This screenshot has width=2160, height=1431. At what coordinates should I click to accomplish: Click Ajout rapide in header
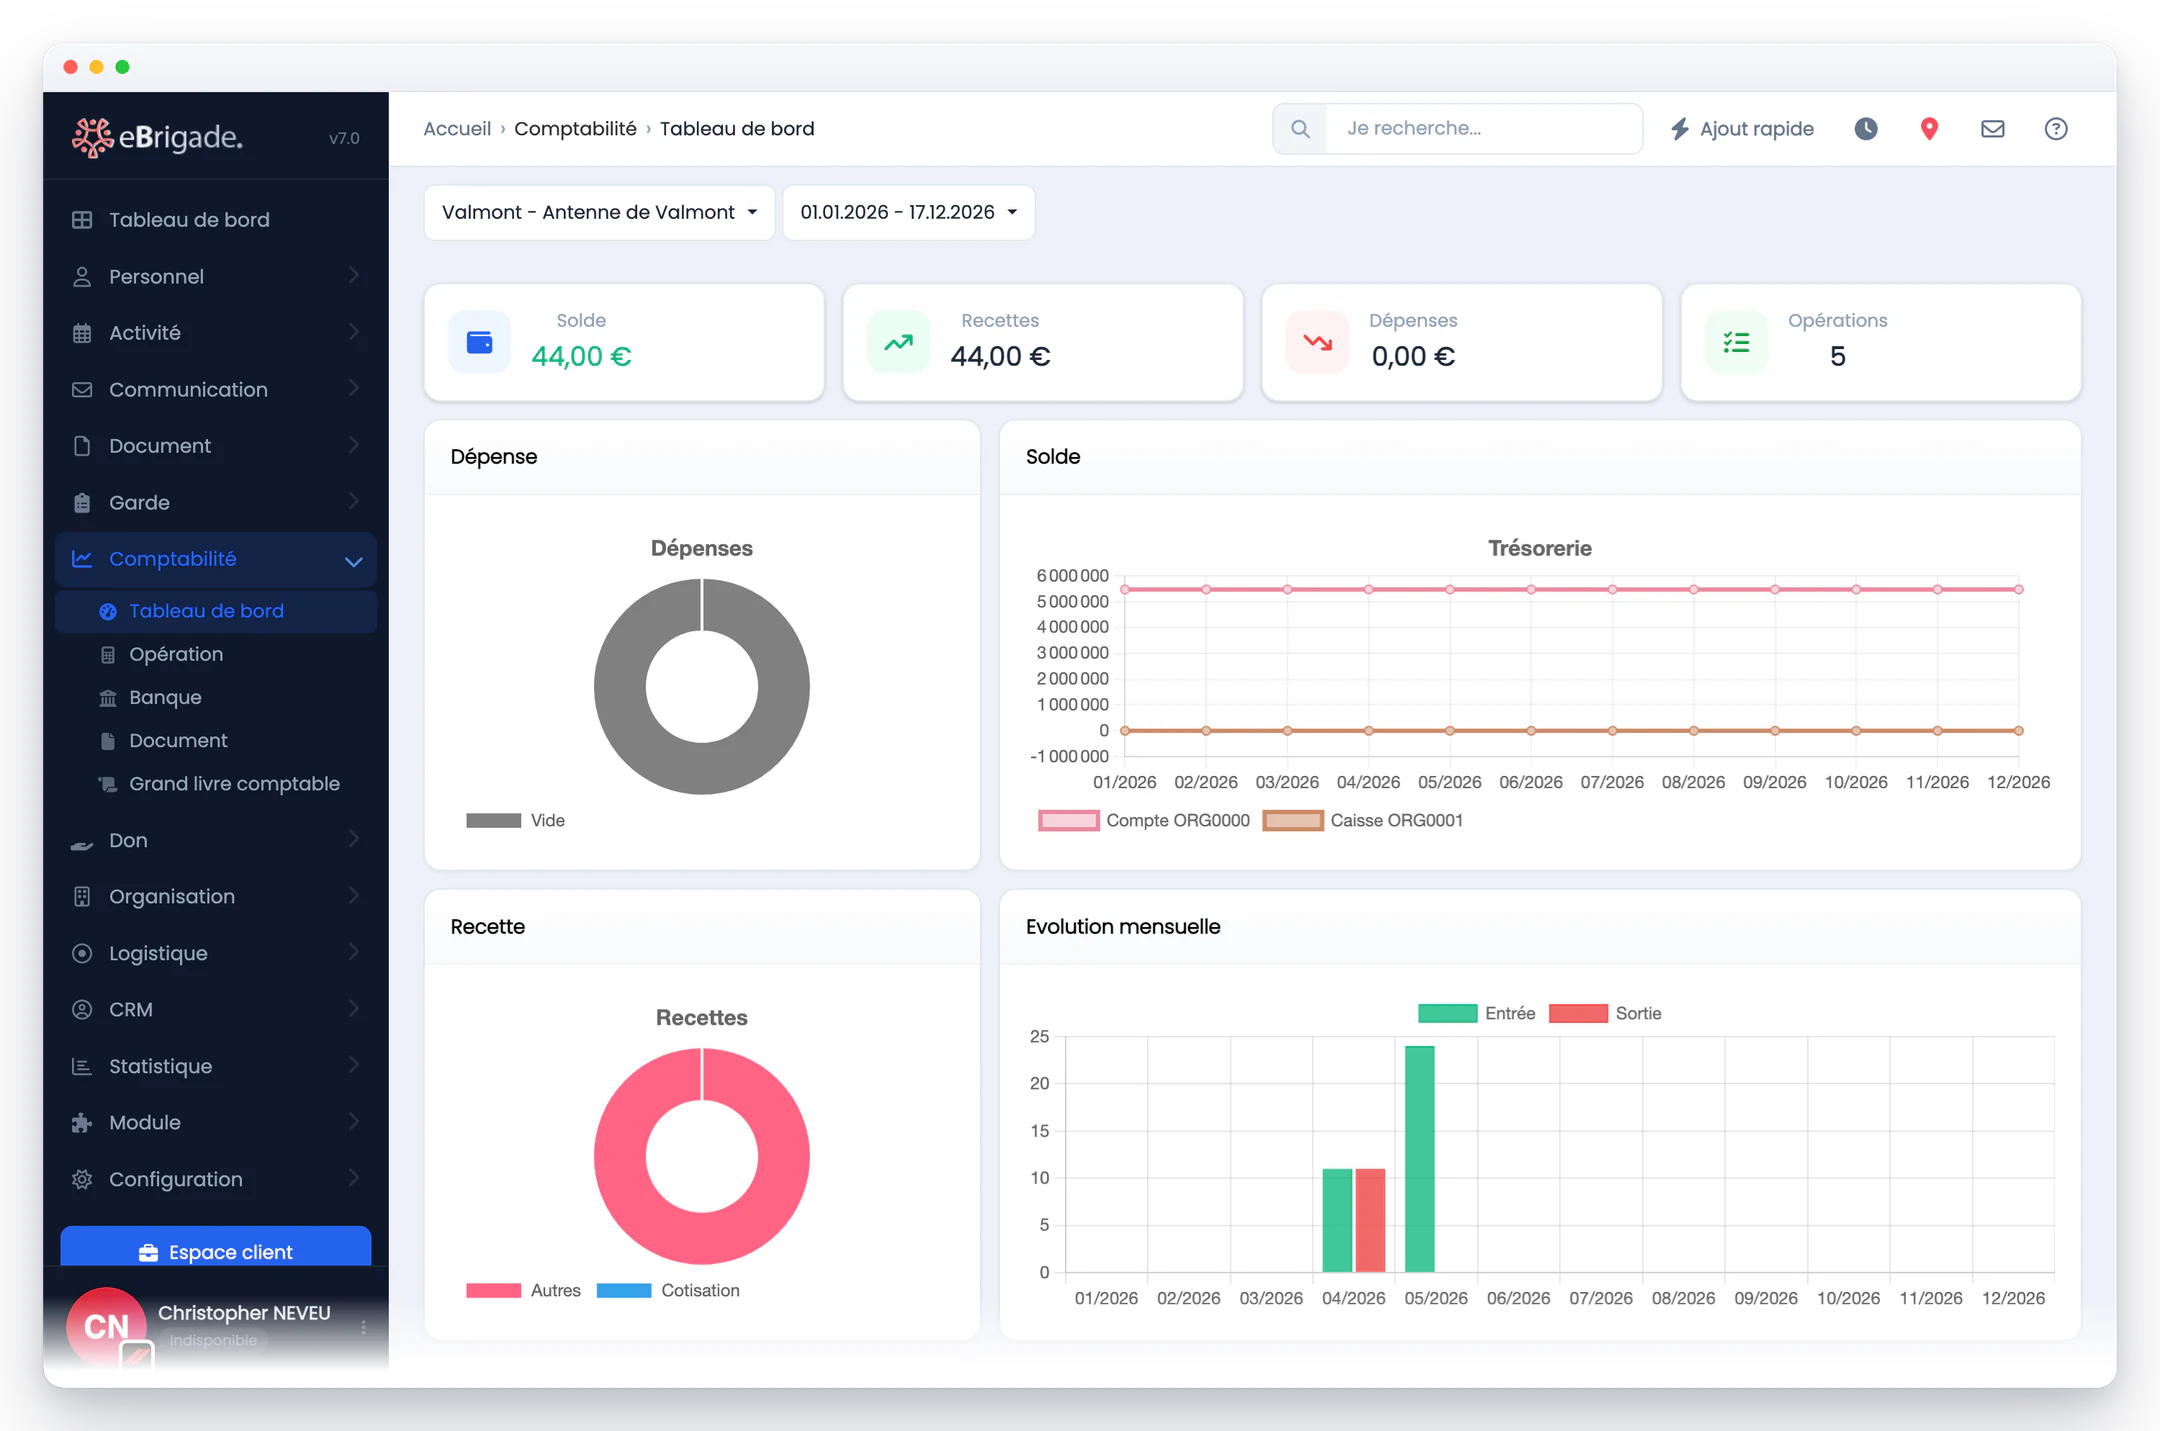point(1742,129)
